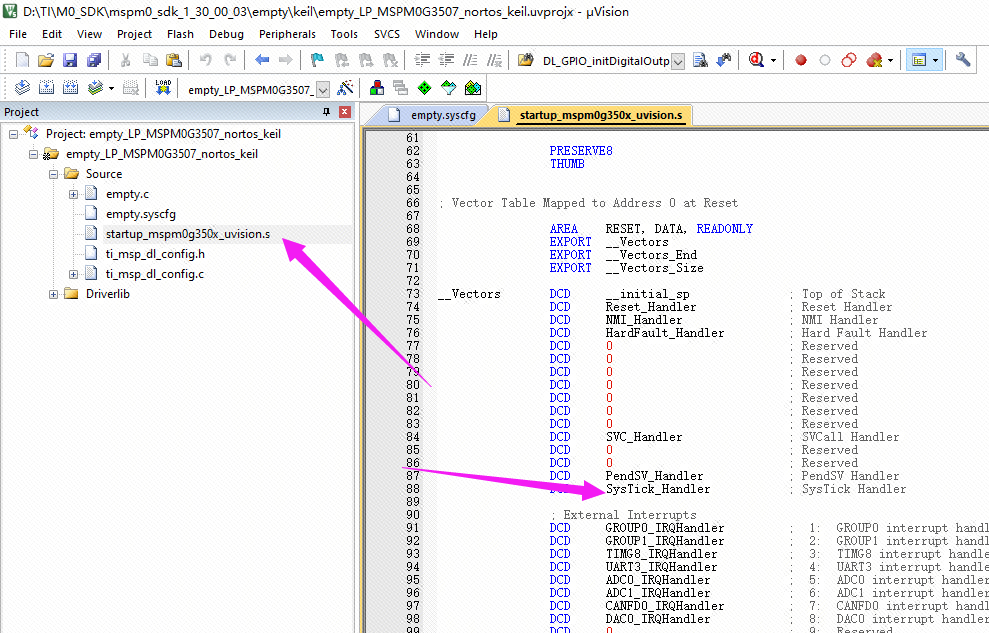Comment out the selection

click(x=471, y=61)
